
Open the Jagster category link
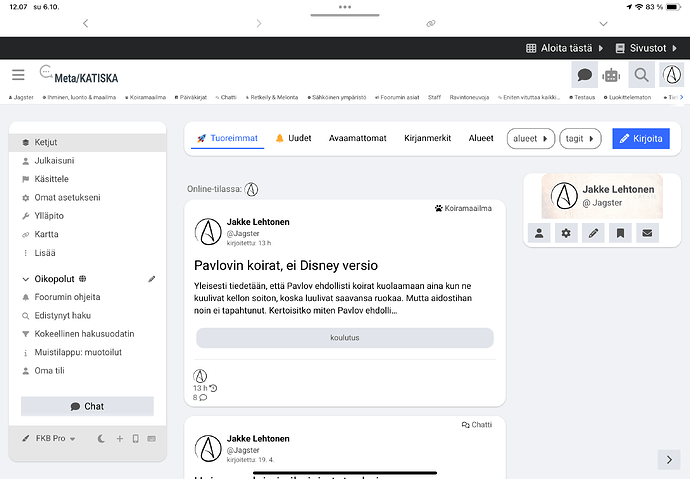coord(21,97)
